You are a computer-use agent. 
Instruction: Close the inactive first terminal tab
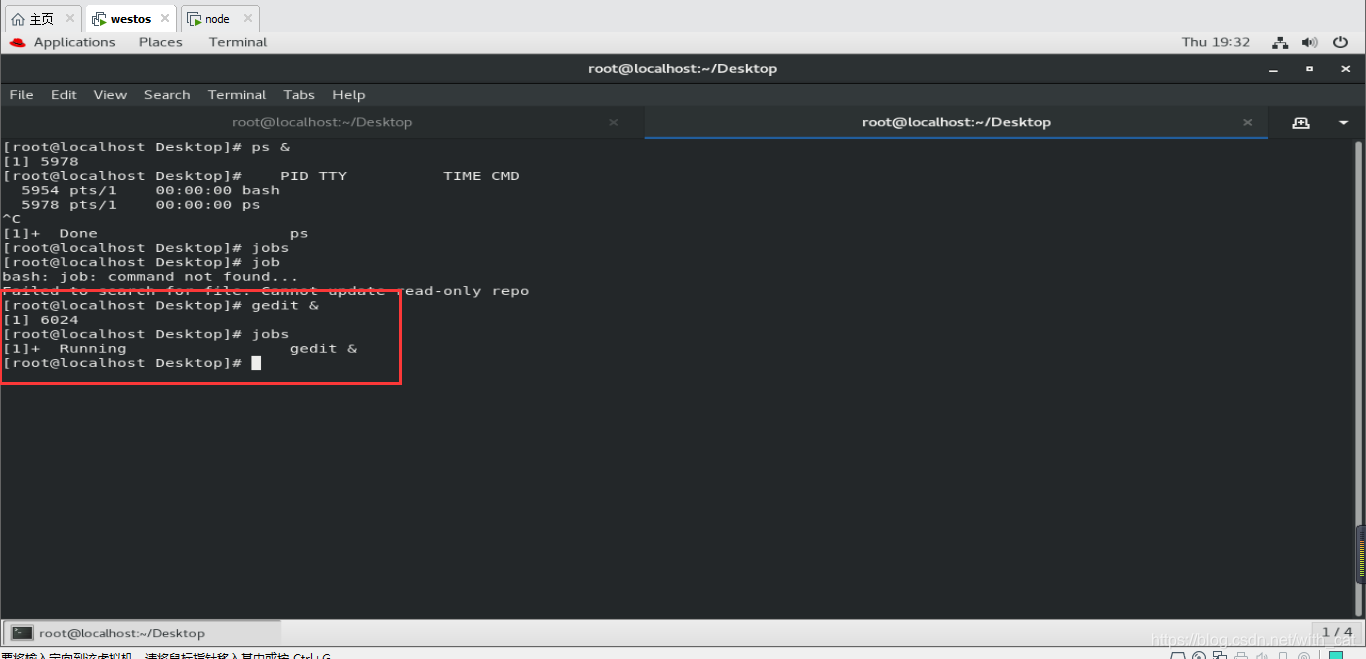click(613, 122)
